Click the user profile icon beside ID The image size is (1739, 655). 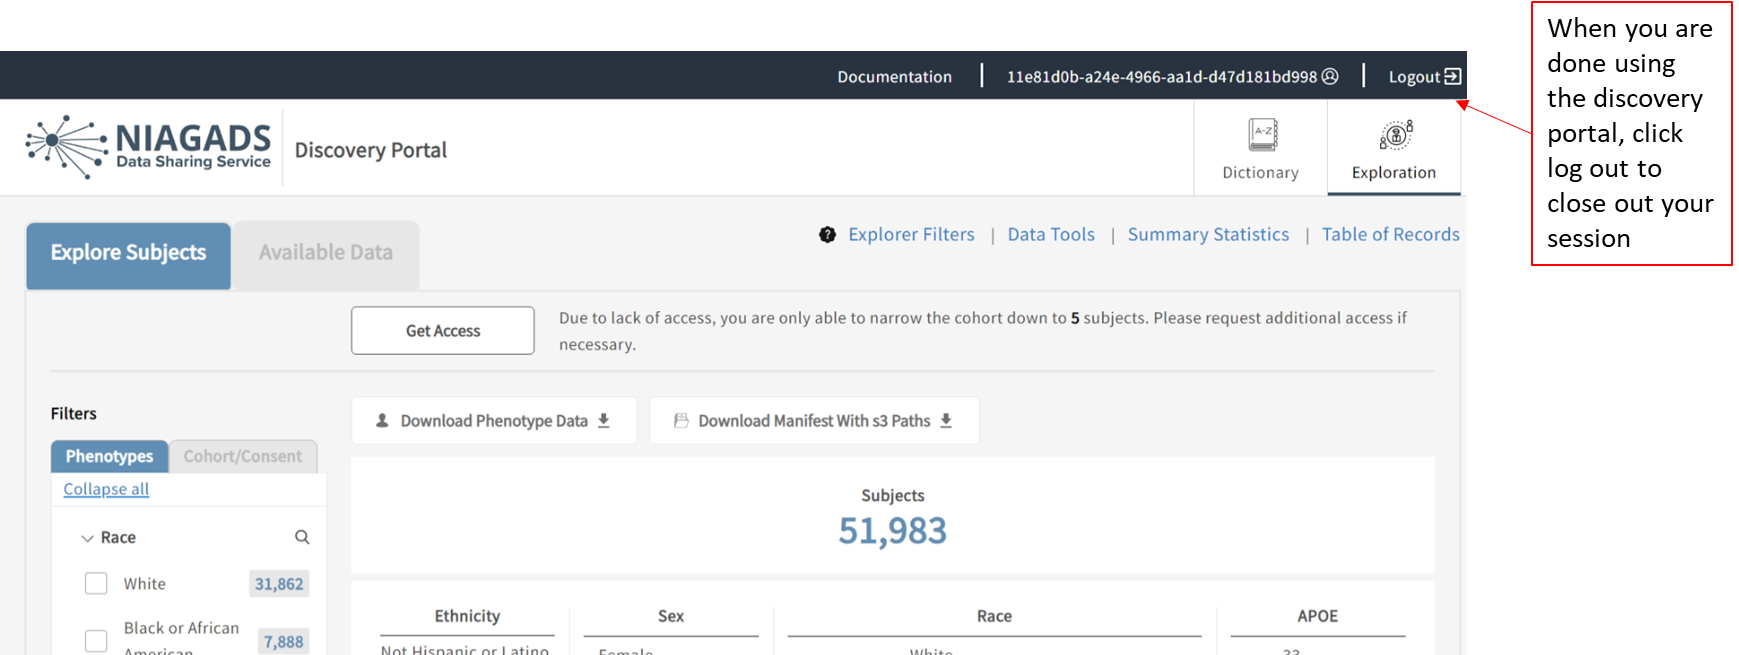point(1330,76)
